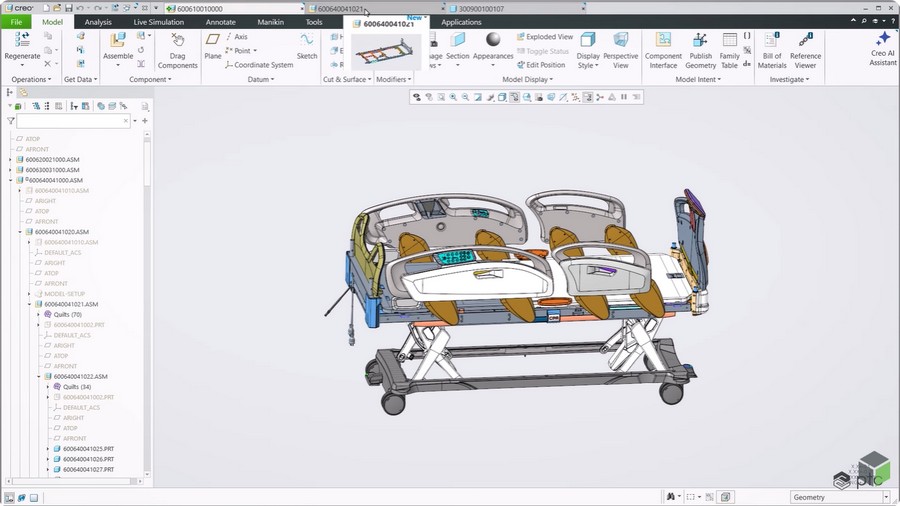
Task: Click the Undo arrow
Action: coord(80,8)
